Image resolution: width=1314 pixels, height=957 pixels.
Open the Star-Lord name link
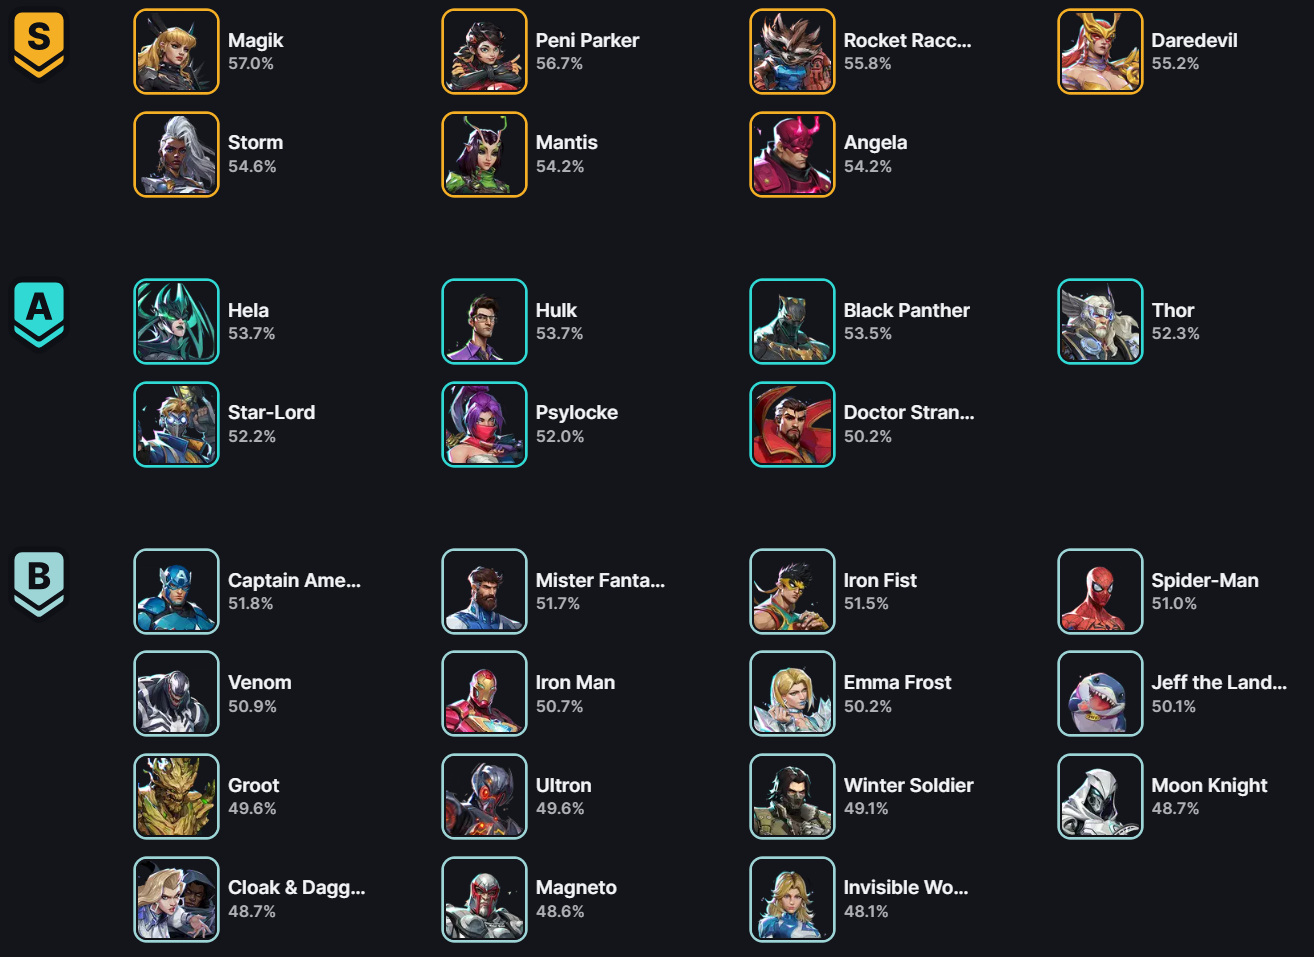click(271, 412)
